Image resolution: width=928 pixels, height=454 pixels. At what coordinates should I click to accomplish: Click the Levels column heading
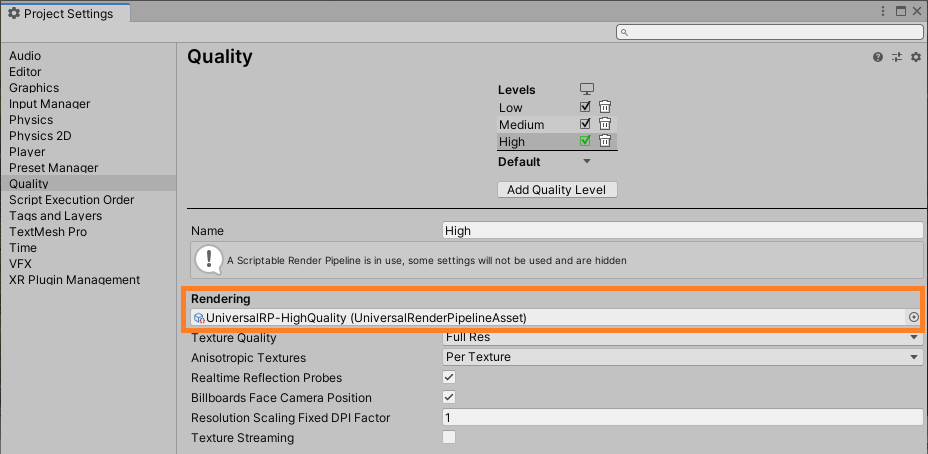tap(517, 89)
